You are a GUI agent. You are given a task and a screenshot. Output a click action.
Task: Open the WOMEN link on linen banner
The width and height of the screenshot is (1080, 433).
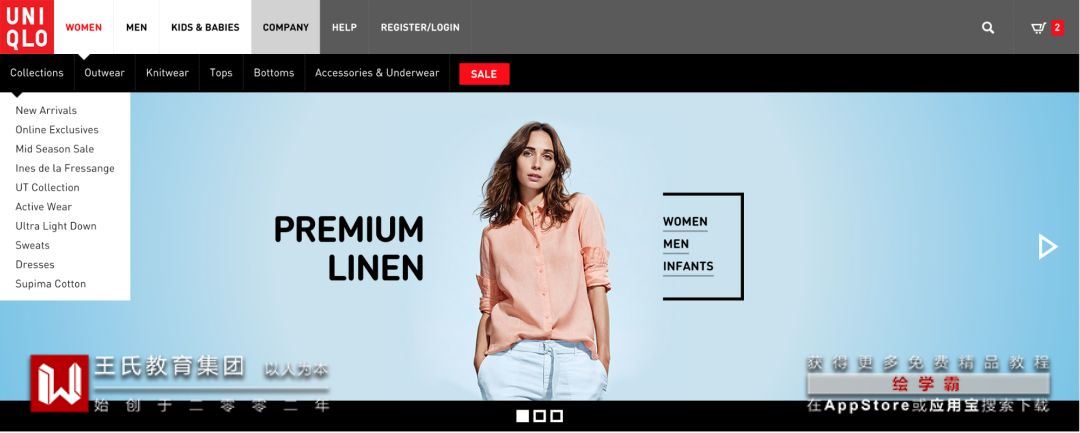pos(685,222)
